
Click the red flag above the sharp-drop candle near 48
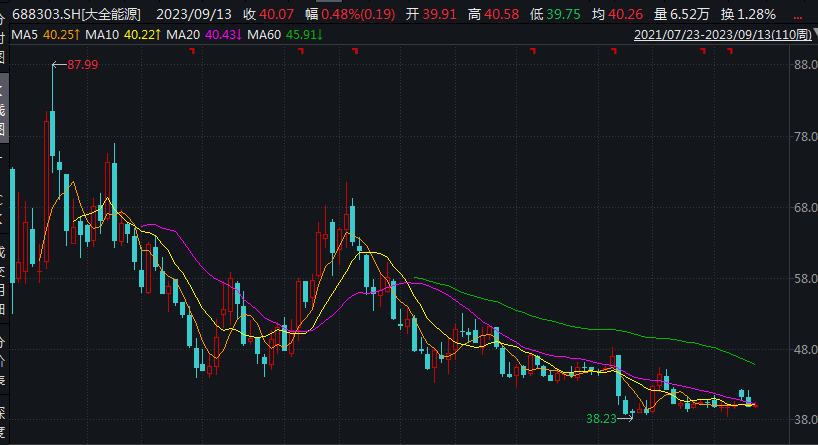tap(614, 51)
